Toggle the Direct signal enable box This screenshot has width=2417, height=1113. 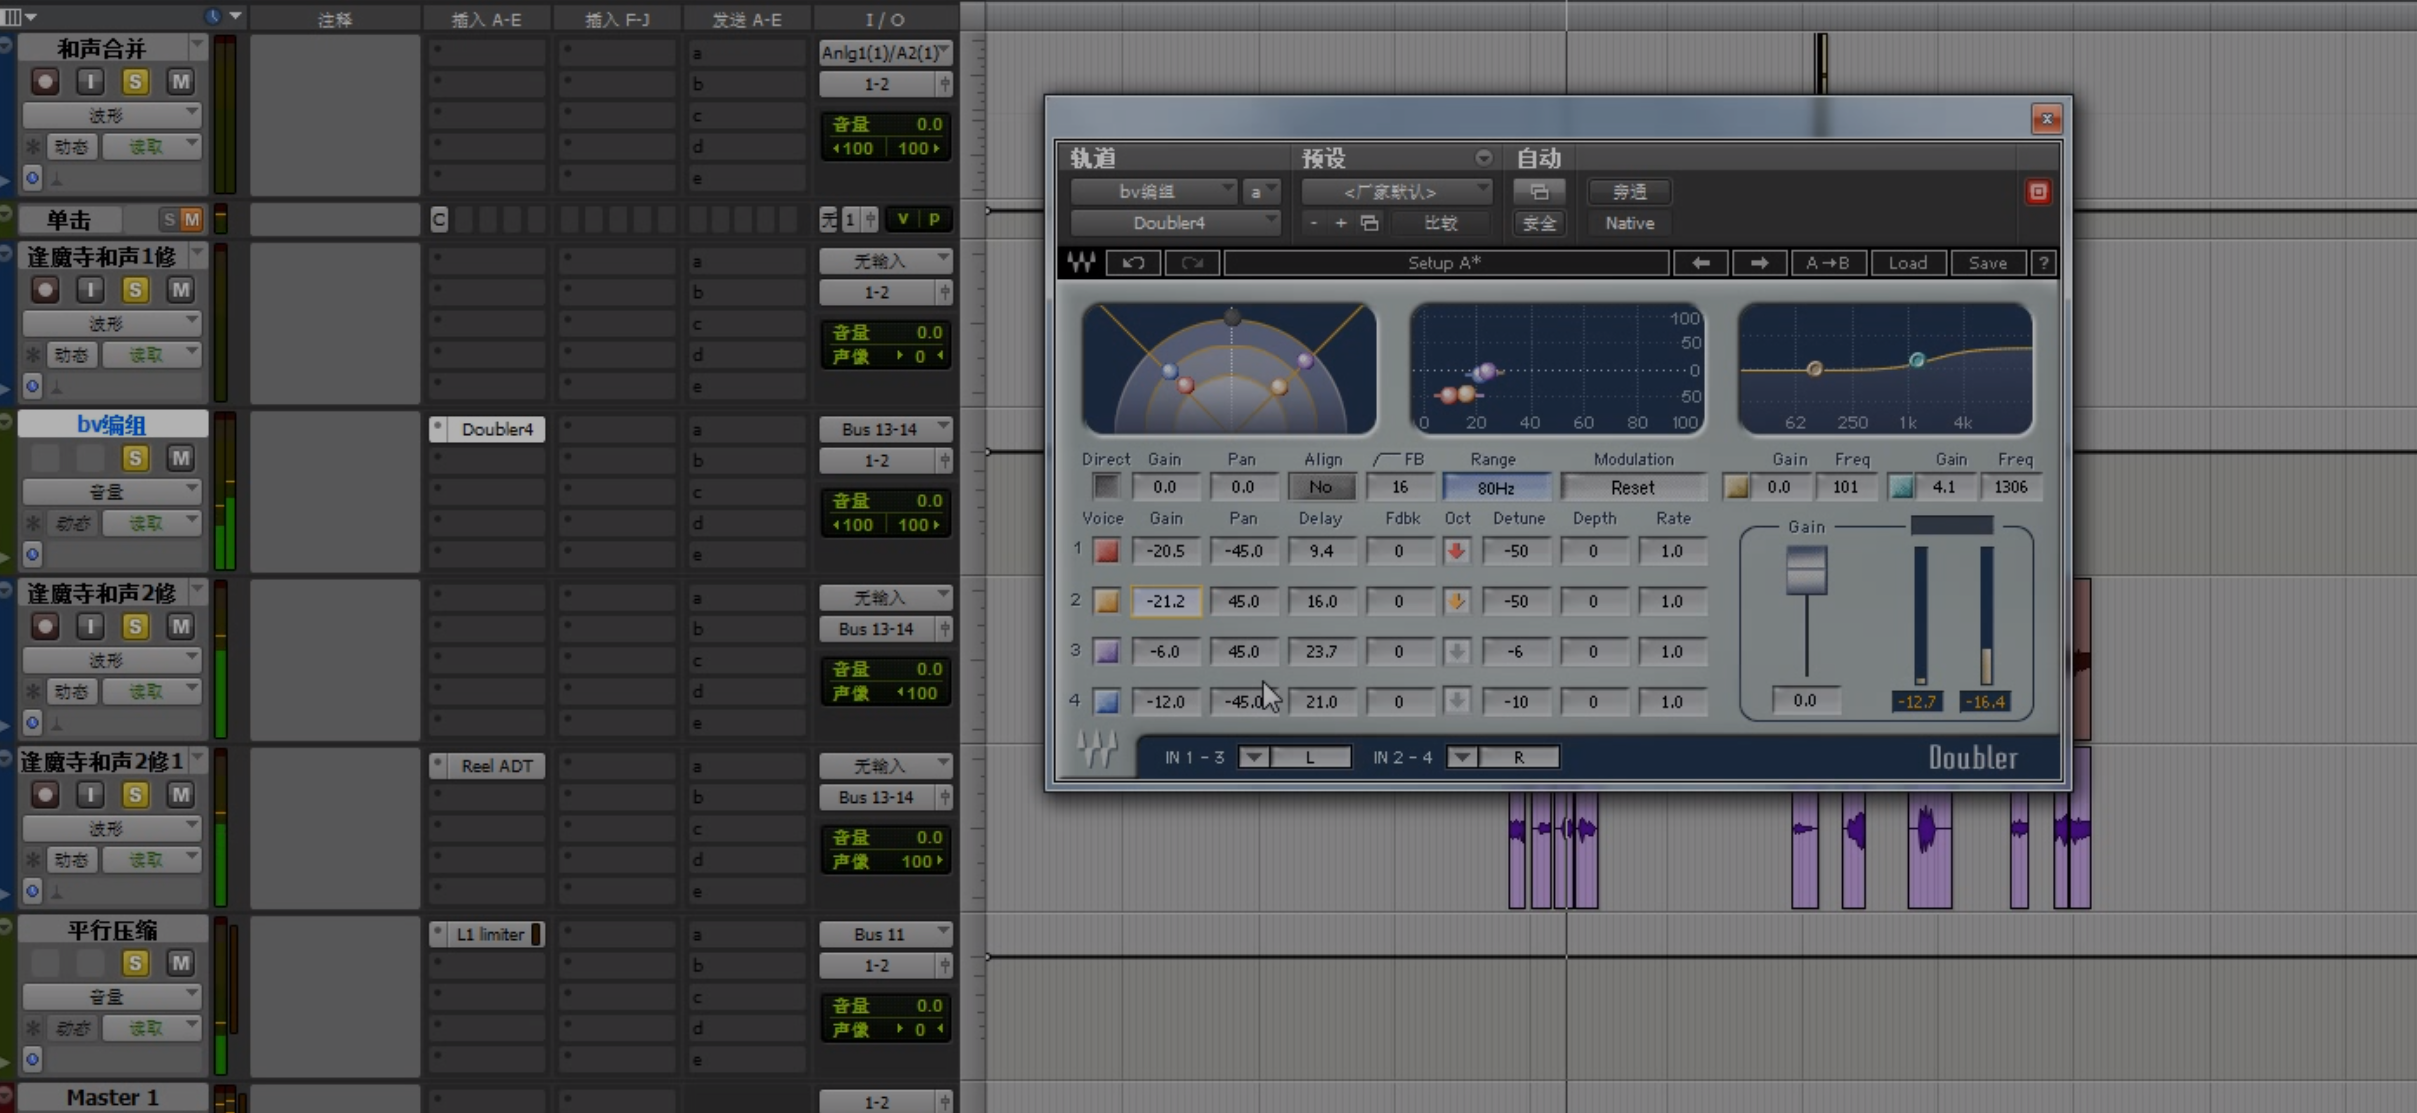tap(1105, 487)
